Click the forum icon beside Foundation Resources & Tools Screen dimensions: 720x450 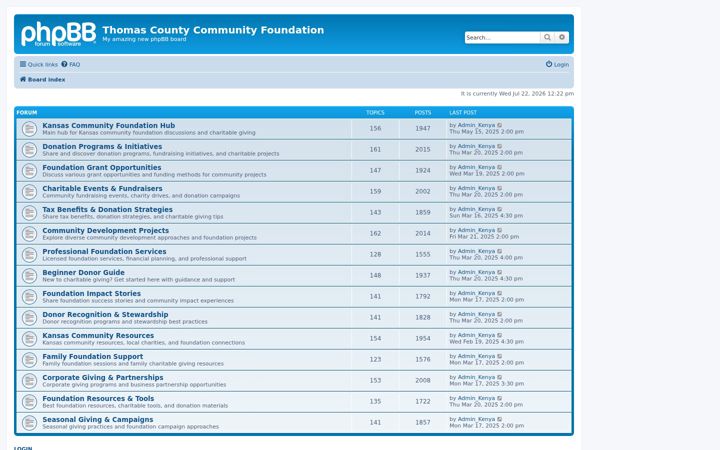(x=29, y=402)
